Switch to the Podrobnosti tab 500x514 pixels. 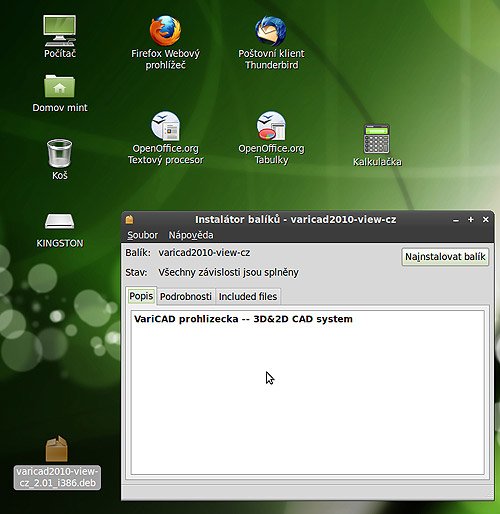point(186,296)
